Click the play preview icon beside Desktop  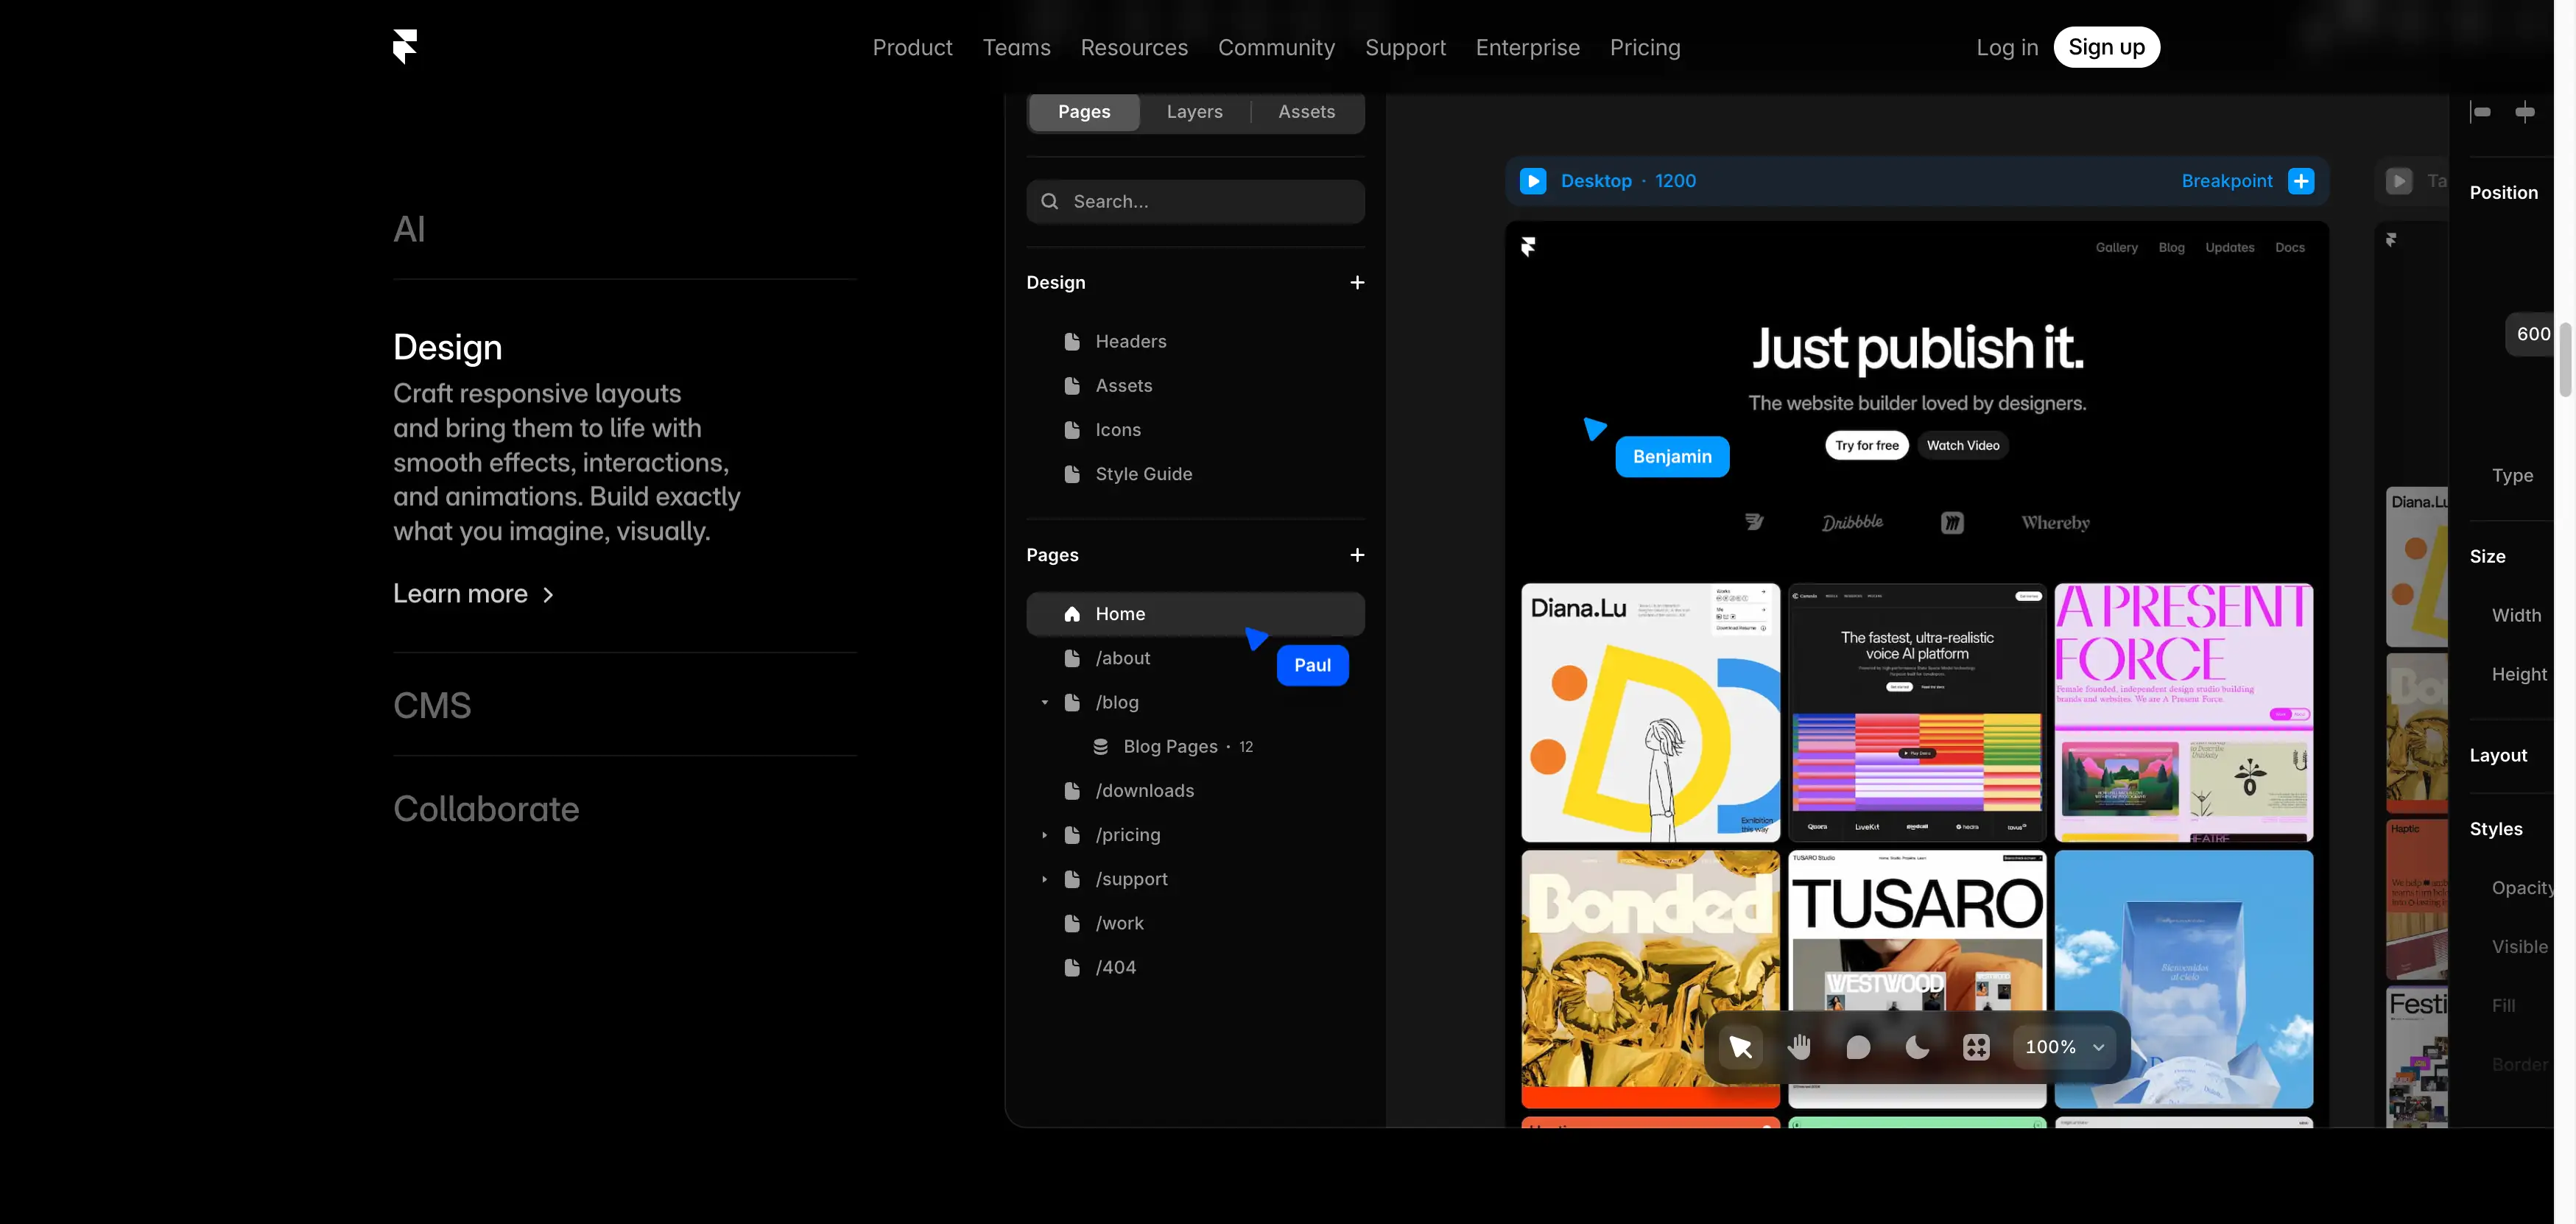[1533, 181]
